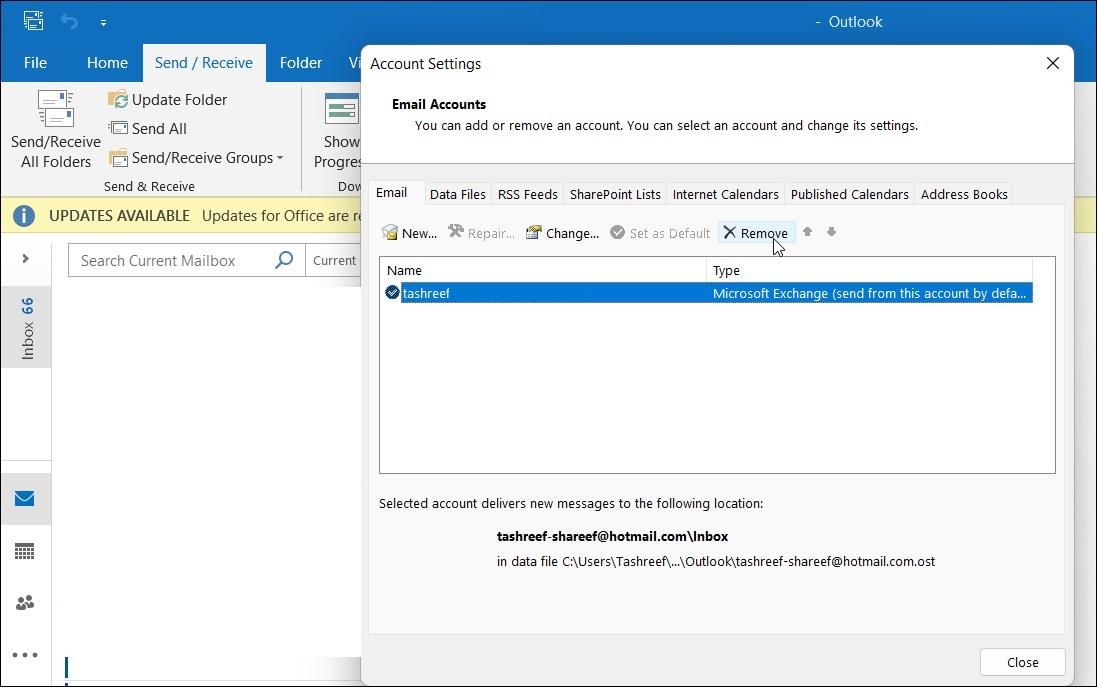1097x687 pixels.
Task: Click the Type column header
Action: [869, 270]
